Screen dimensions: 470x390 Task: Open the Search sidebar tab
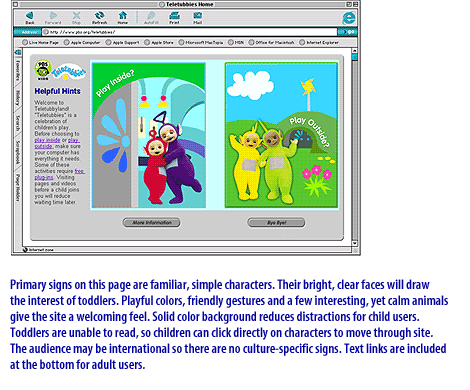pyautogui.click(x=18, y=123)
